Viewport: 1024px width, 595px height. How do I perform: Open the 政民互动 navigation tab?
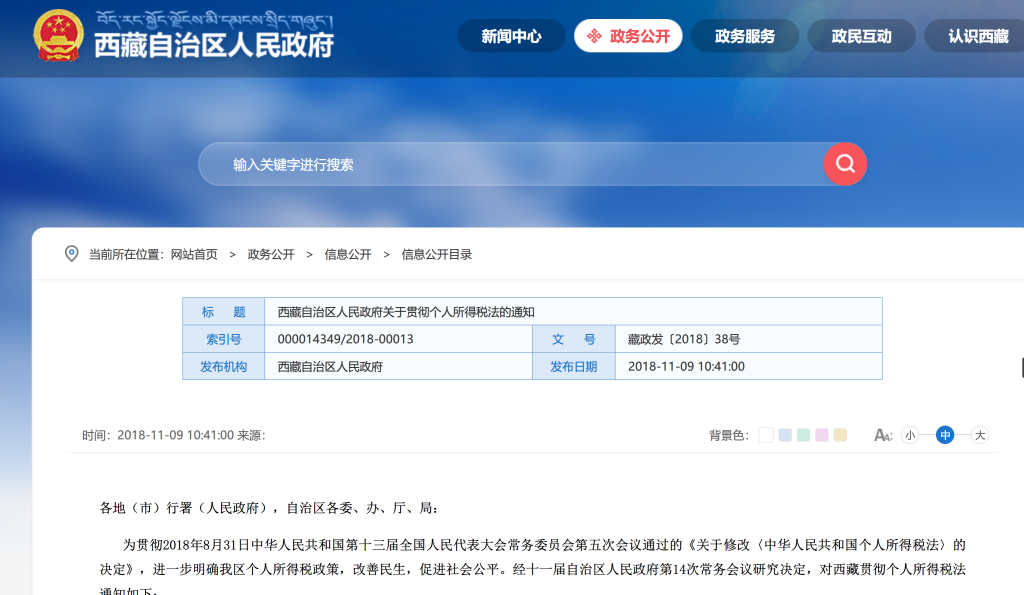[861, 36]
